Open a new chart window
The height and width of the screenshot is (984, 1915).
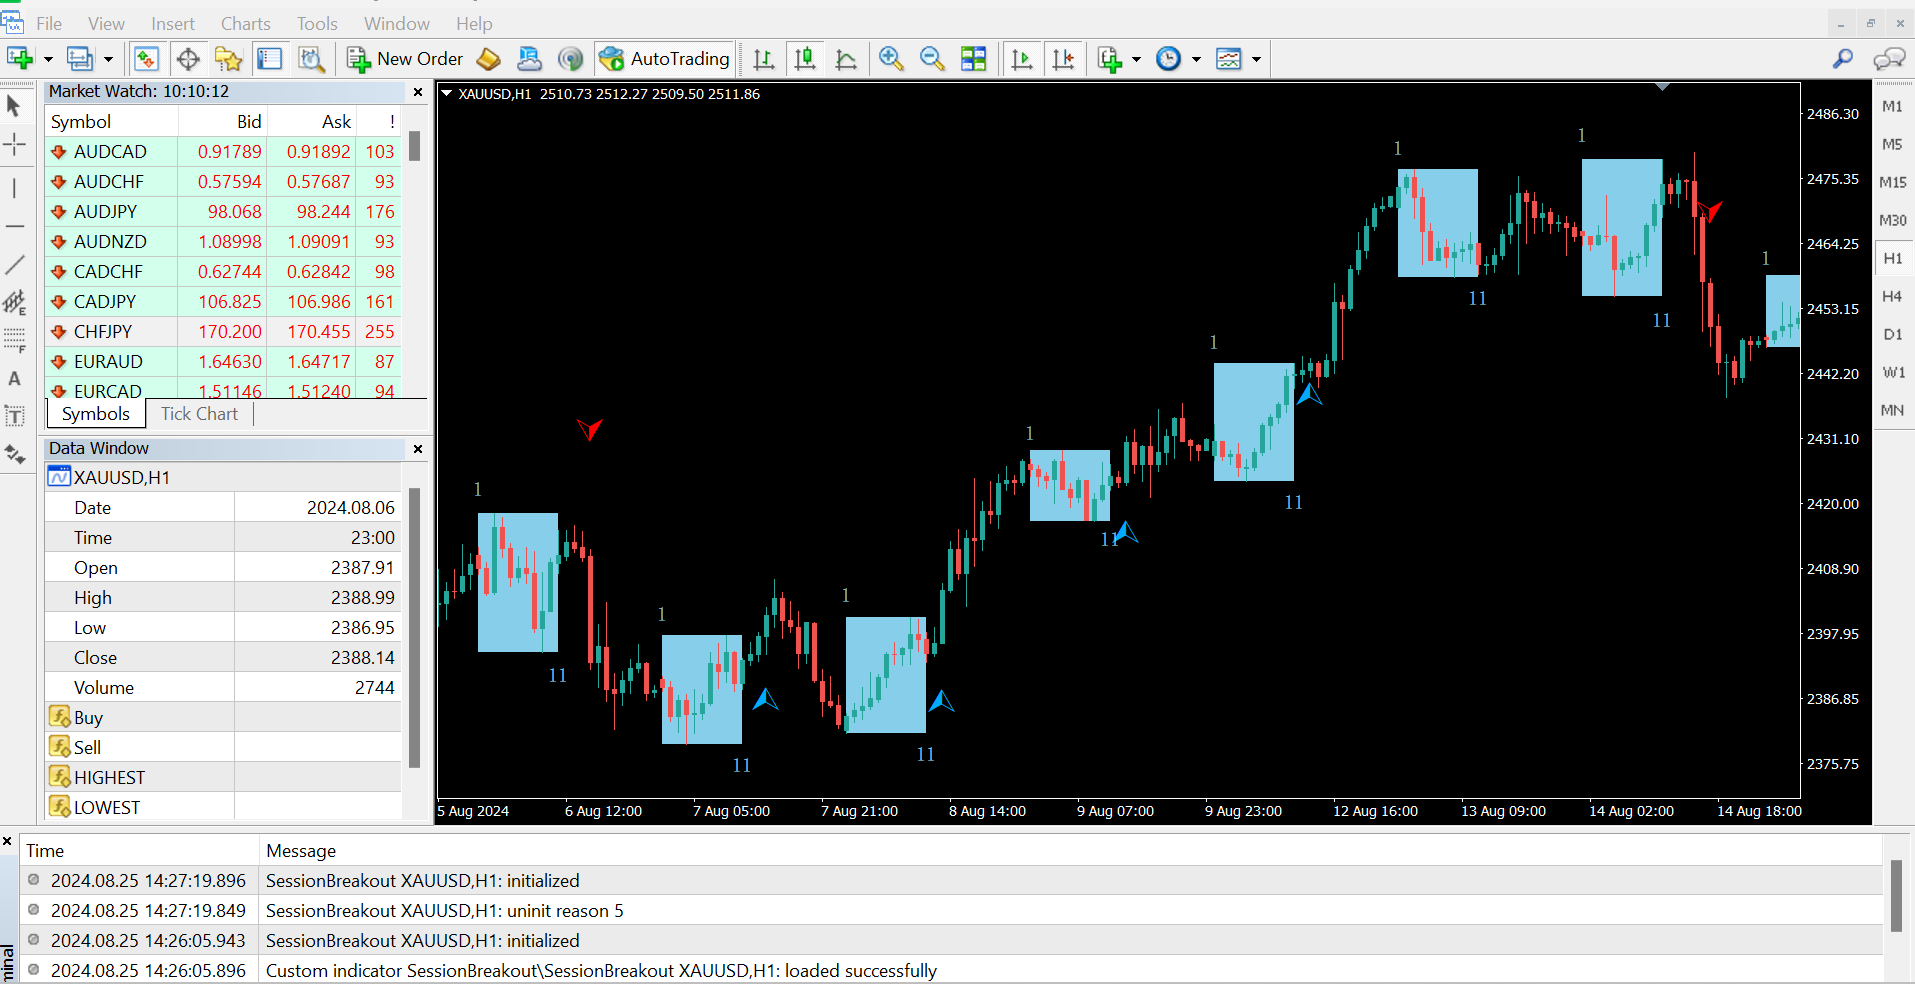coord(20,59)
